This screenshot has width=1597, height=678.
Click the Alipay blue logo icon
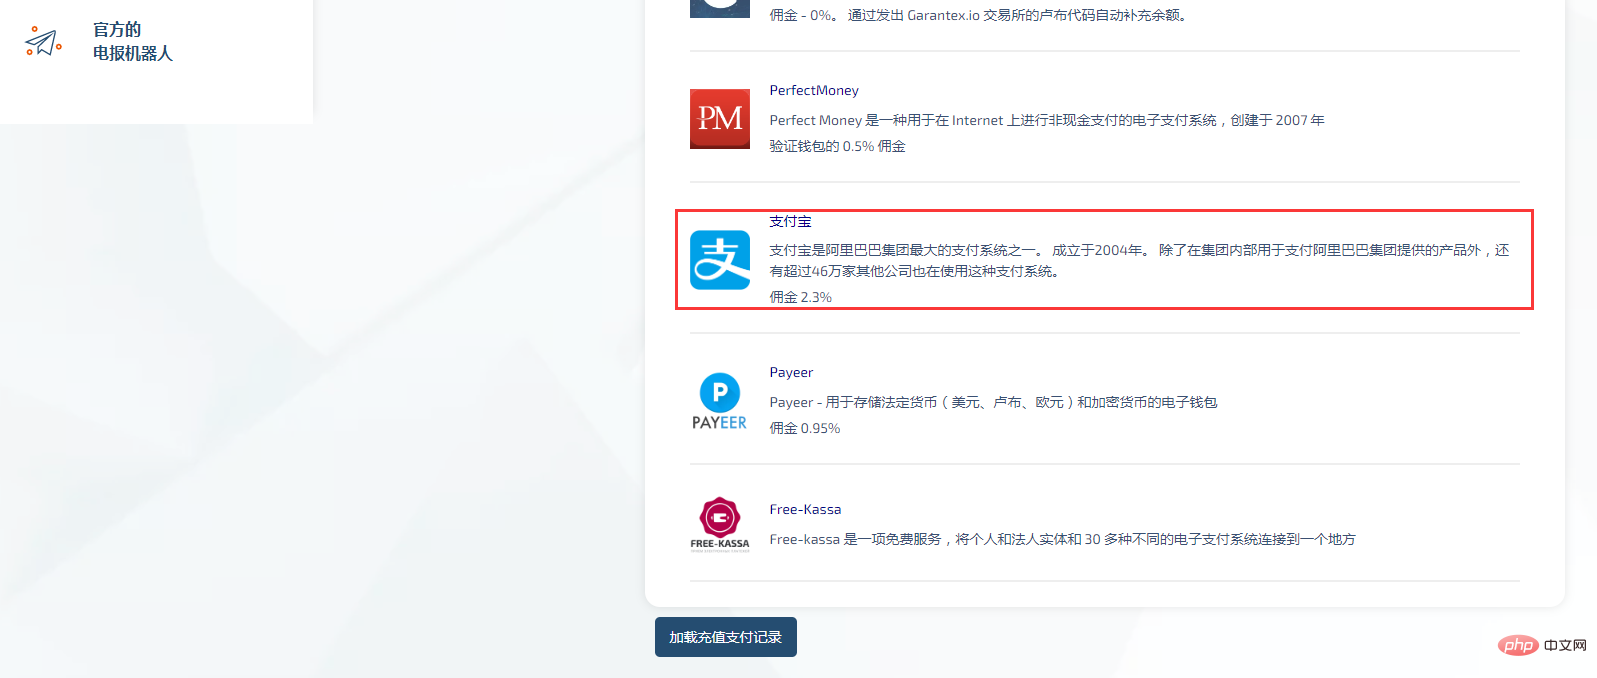point(720,260)
